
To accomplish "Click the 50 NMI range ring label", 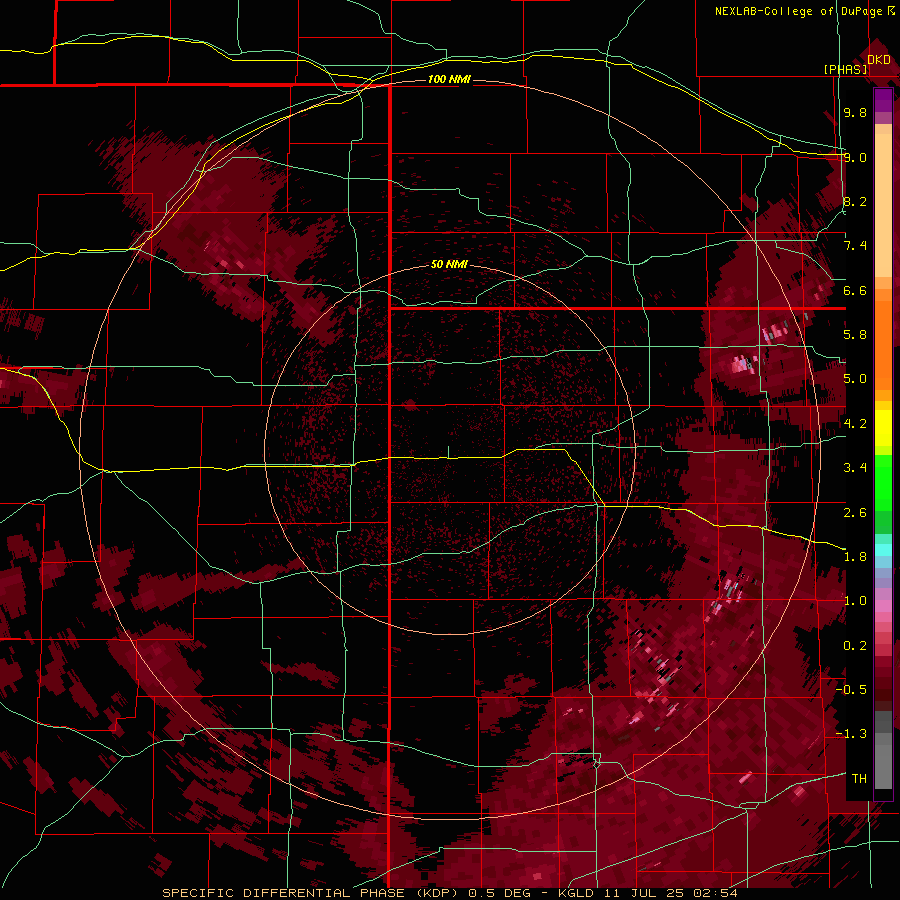I will coord(449,264).
